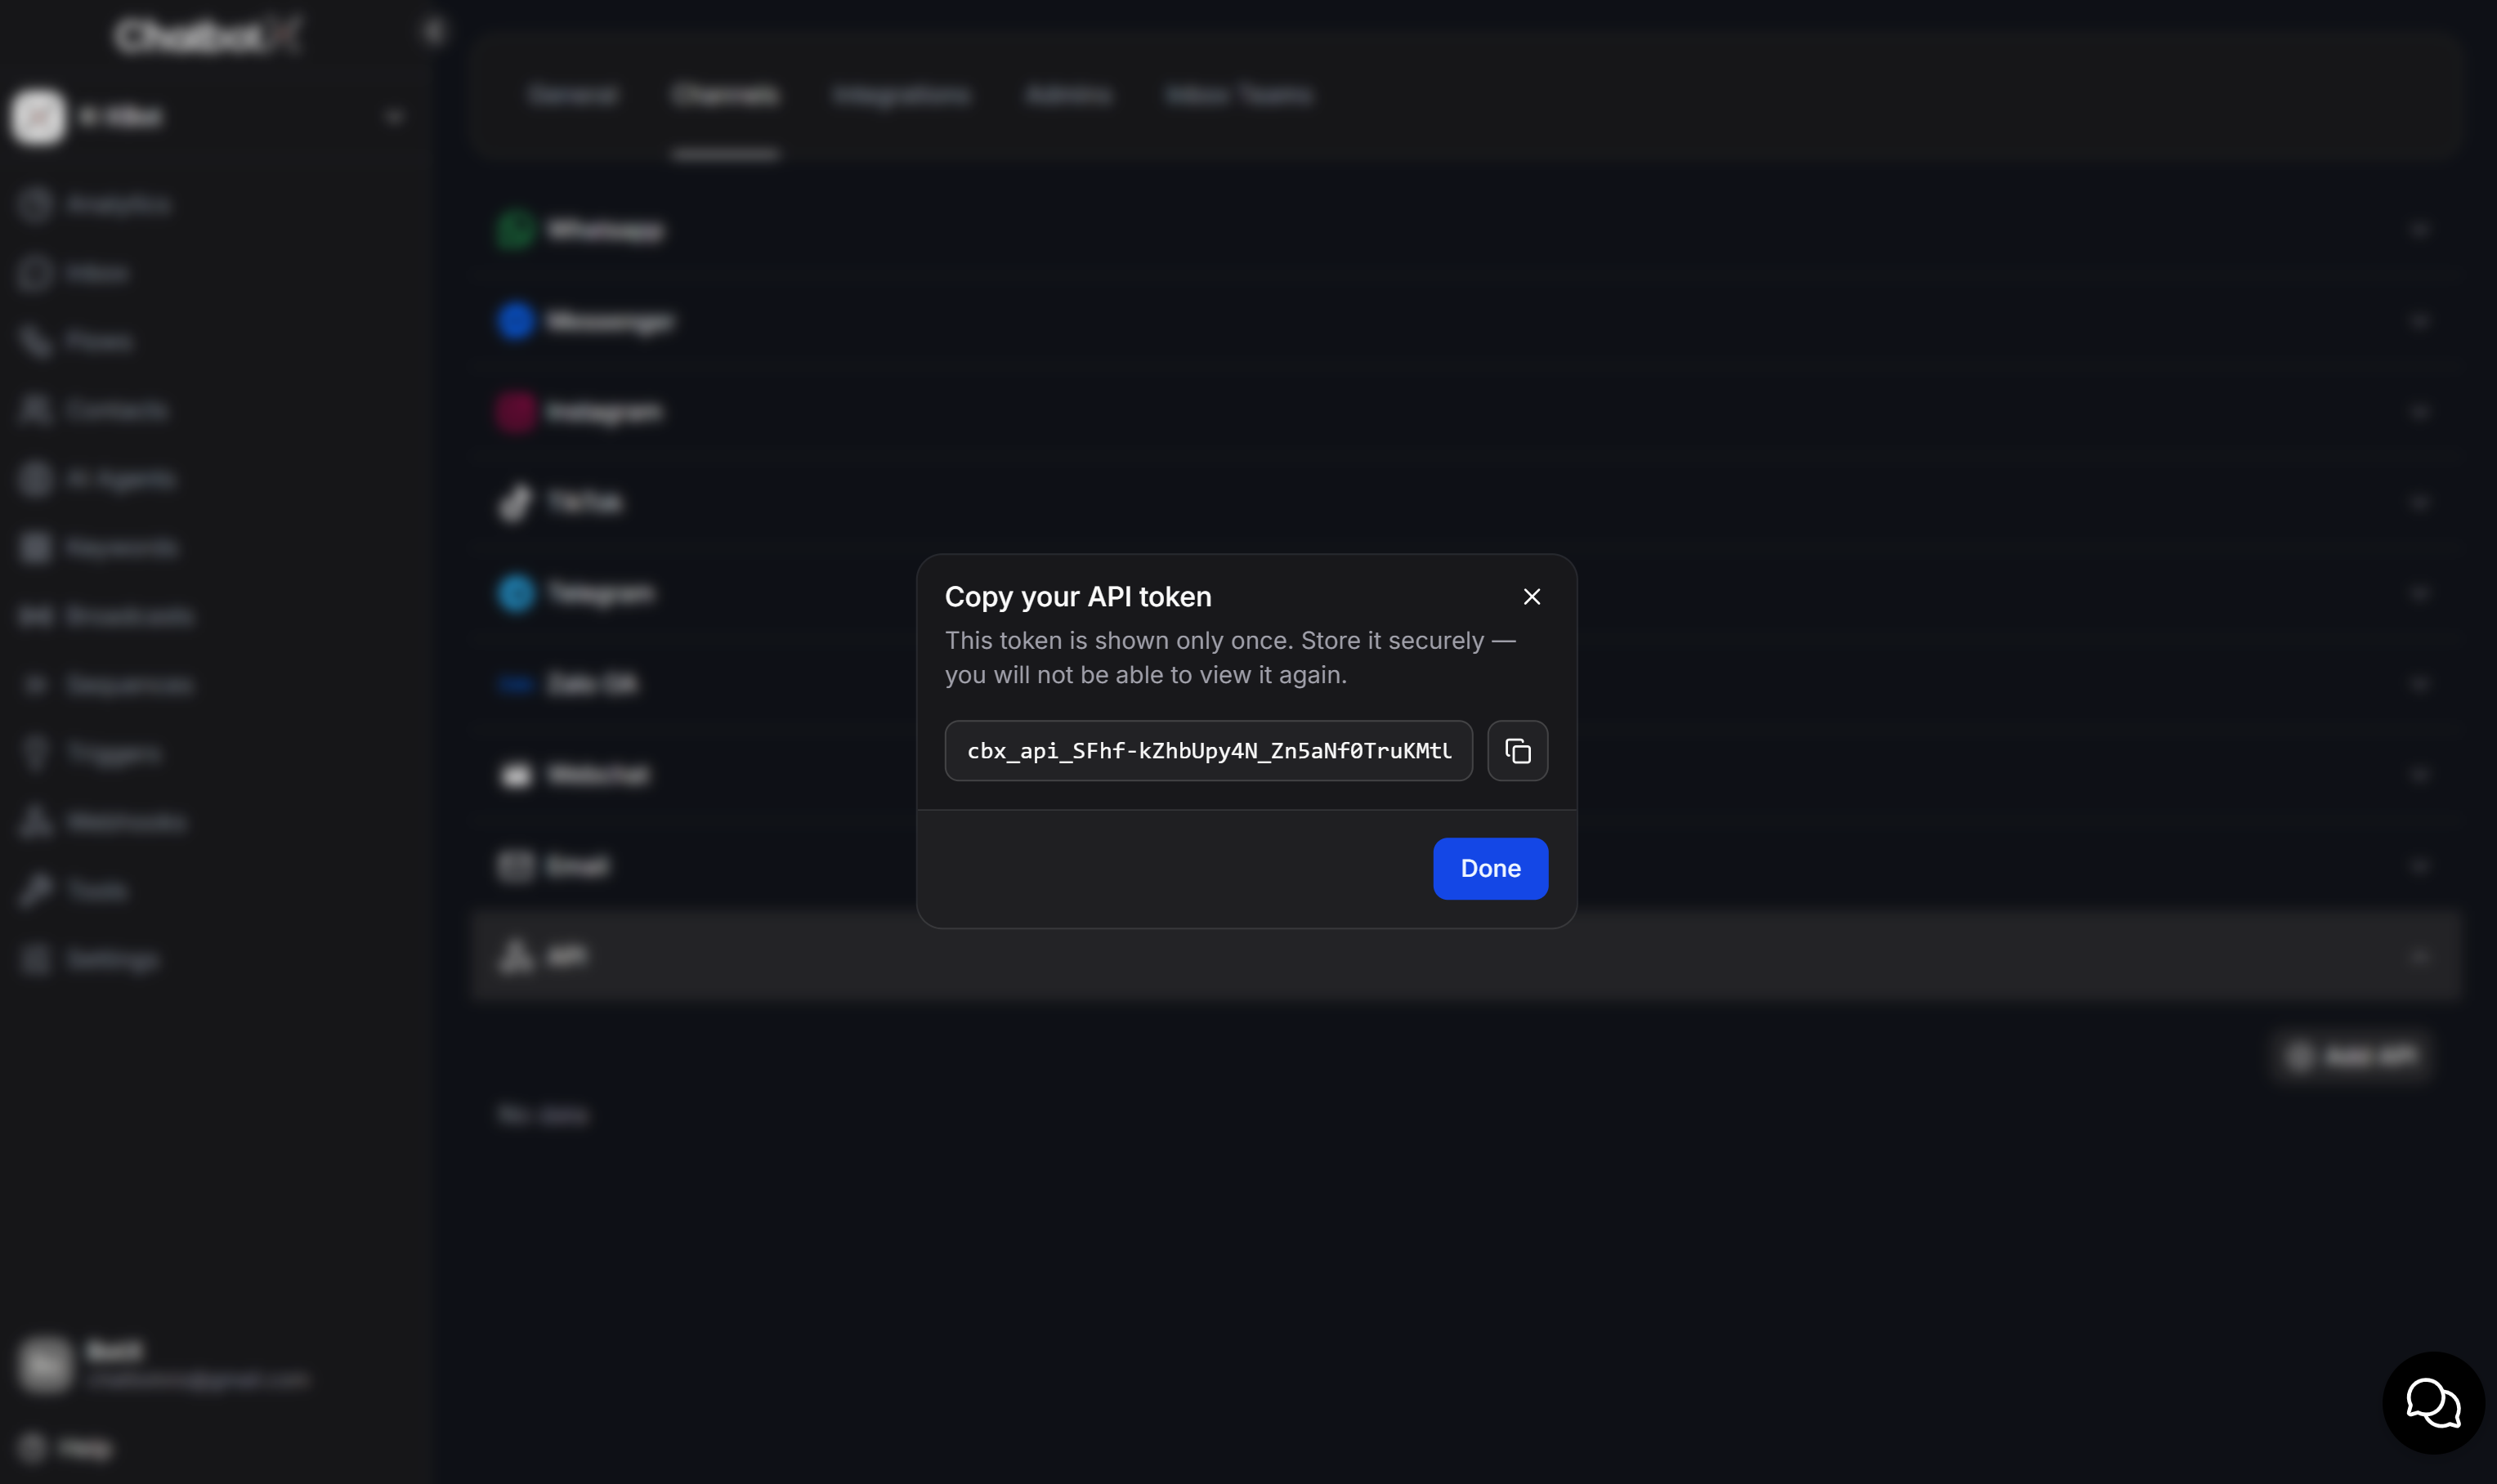Click the 'Copy your API token' heading
Viewport: 2497px width, 1484px height.
click(1078, 597)
